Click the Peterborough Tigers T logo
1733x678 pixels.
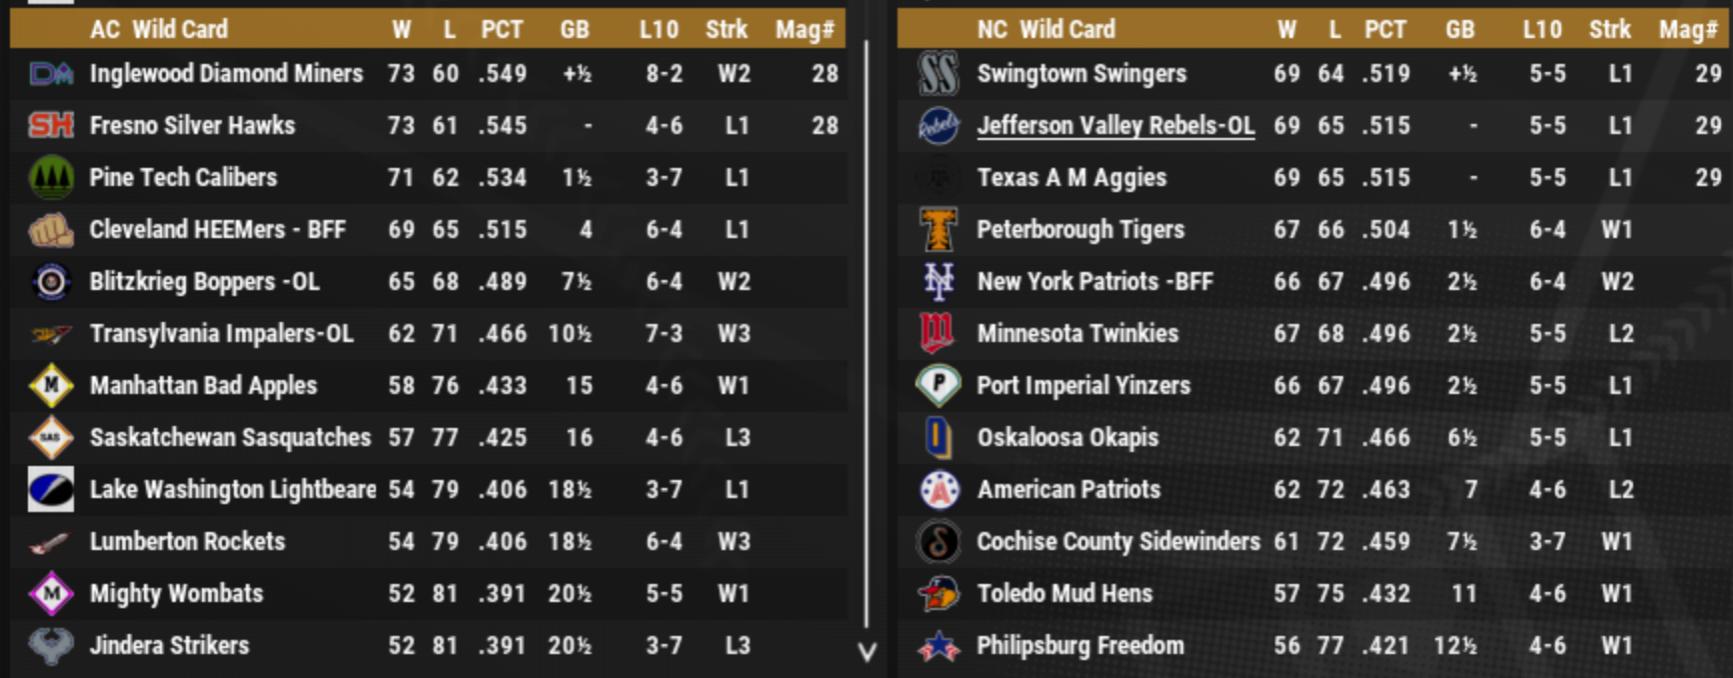(938, 230)
